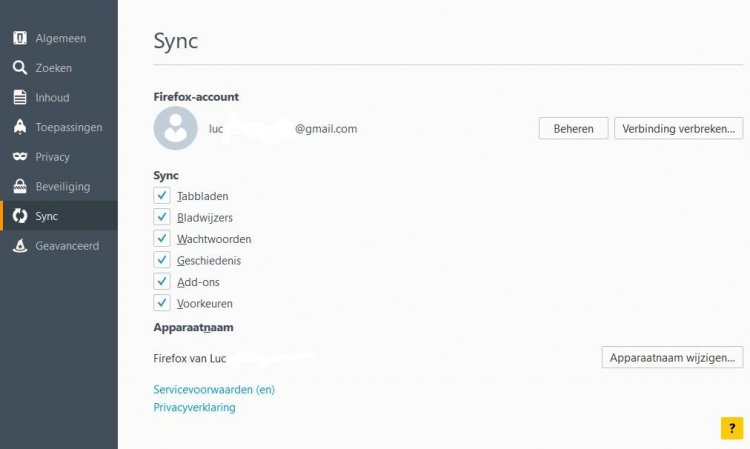Viewport: 750px width, 449px height.
Task: Click the Privacy mask icon
Action: (x=20, y=156)
